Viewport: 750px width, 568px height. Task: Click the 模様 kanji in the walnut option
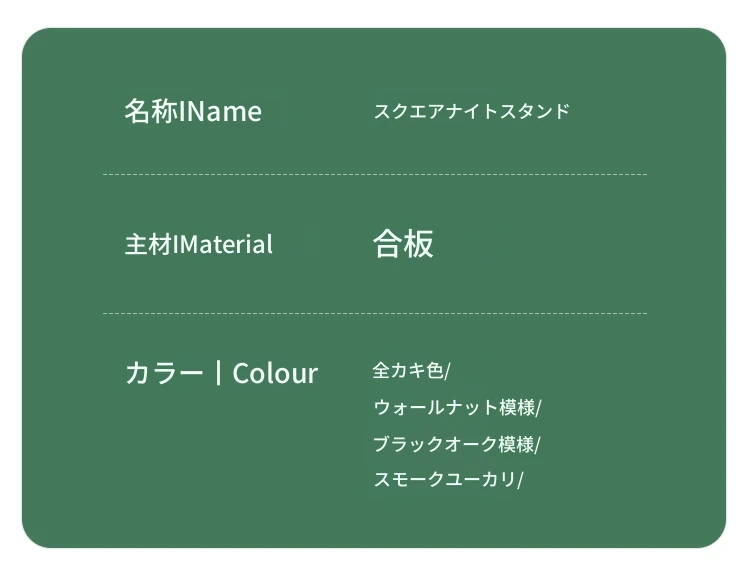click(517, 408)
